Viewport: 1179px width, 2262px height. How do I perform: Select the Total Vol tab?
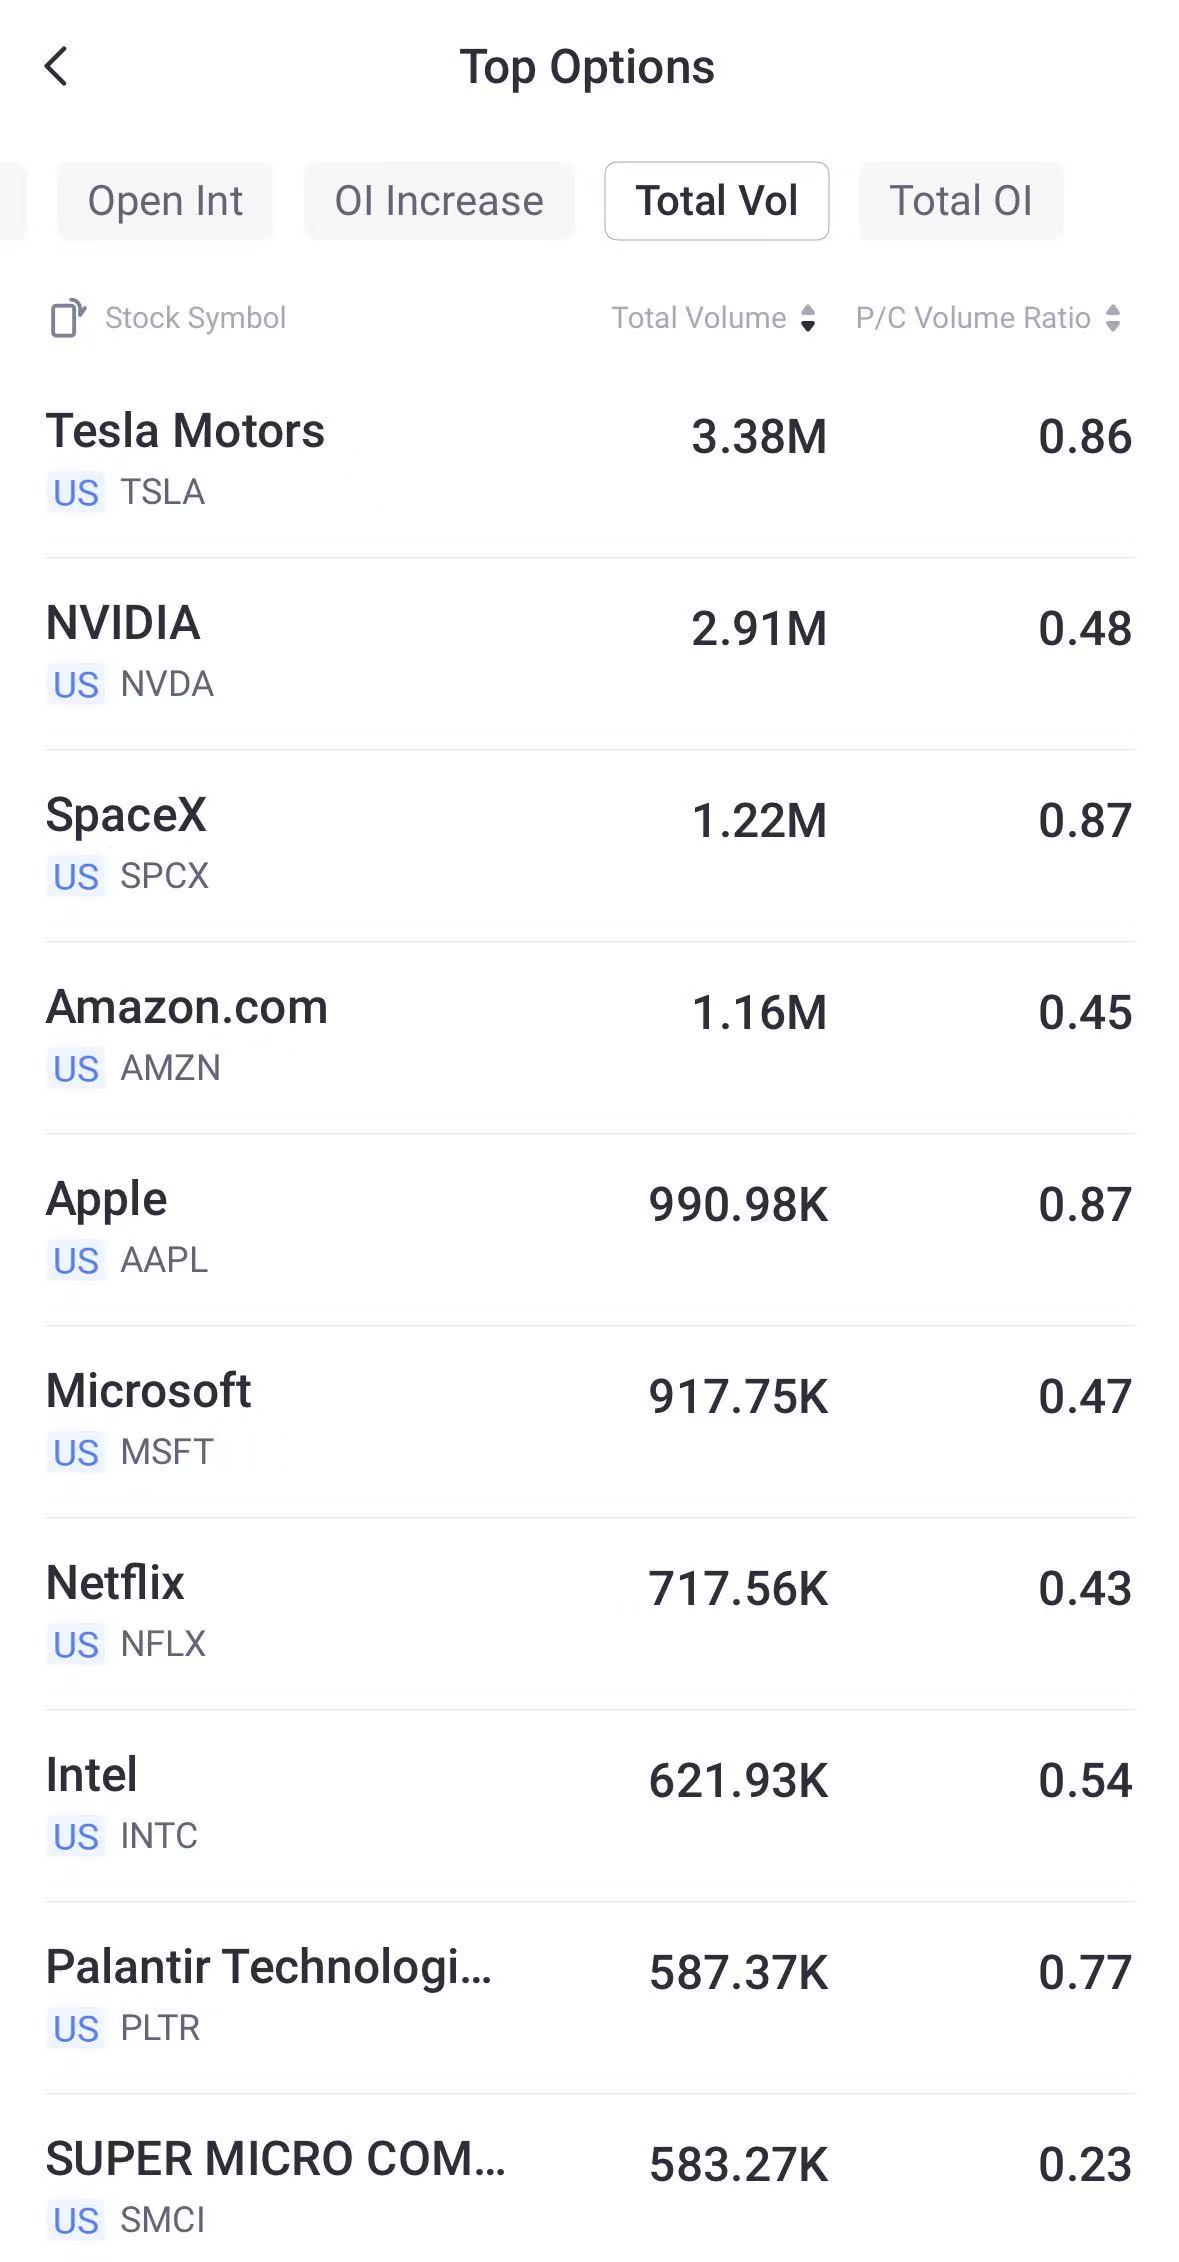click(717, 201)
